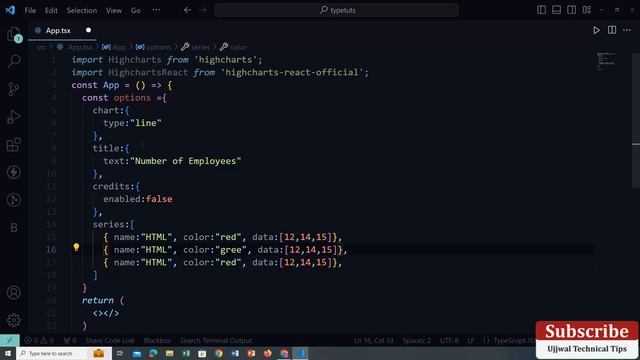The image size is (640, 360).
Task: Click 'Blackbox' in the status bar
Action: click(x=157, y=340)
